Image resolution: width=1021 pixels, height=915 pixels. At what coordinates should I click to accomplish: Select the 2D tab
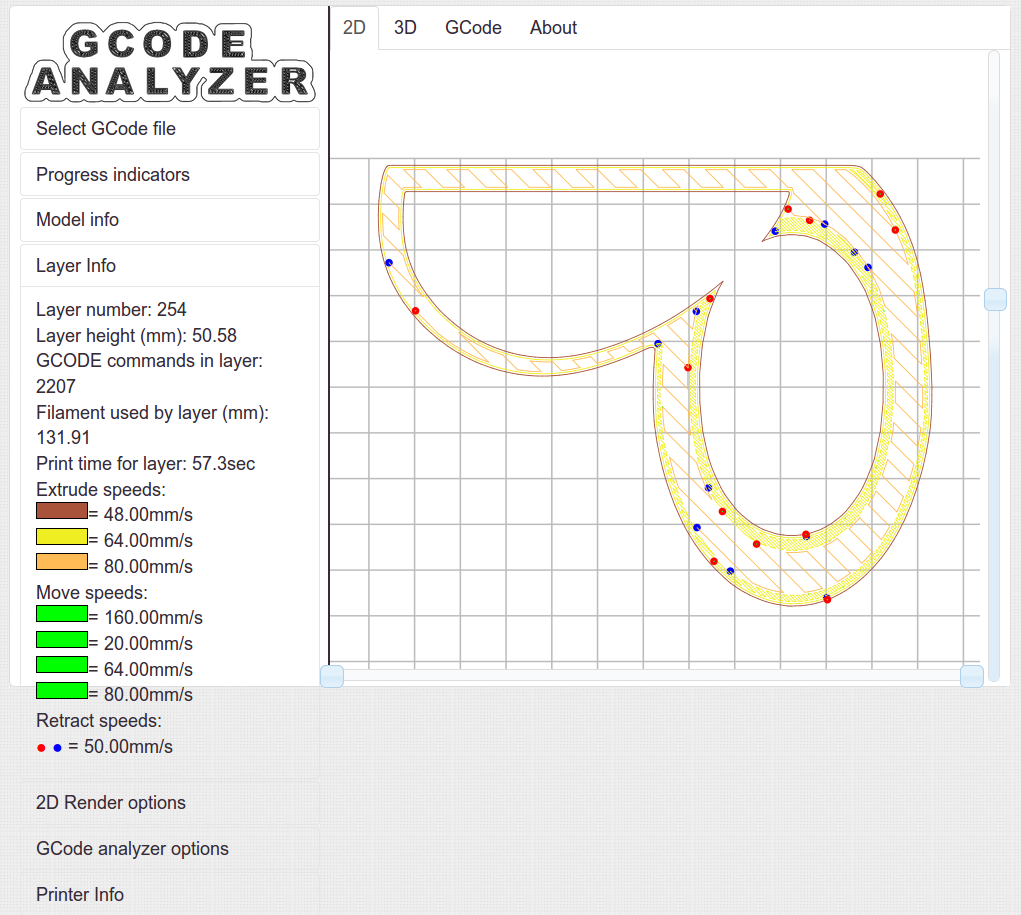click(x=354, y=28)
